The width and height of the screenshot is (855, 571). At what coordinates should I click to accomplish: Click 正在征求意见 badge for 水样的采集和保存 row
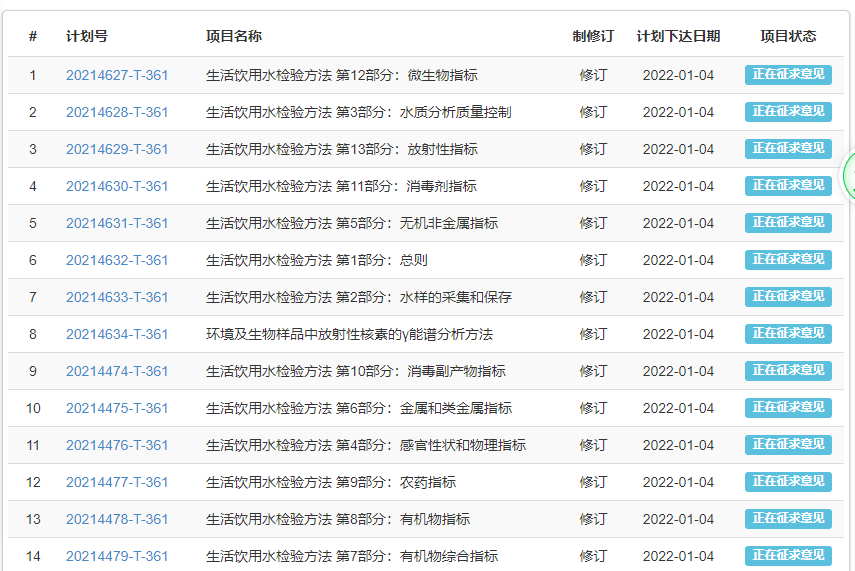pyautogui.click(x=788, y=297)
